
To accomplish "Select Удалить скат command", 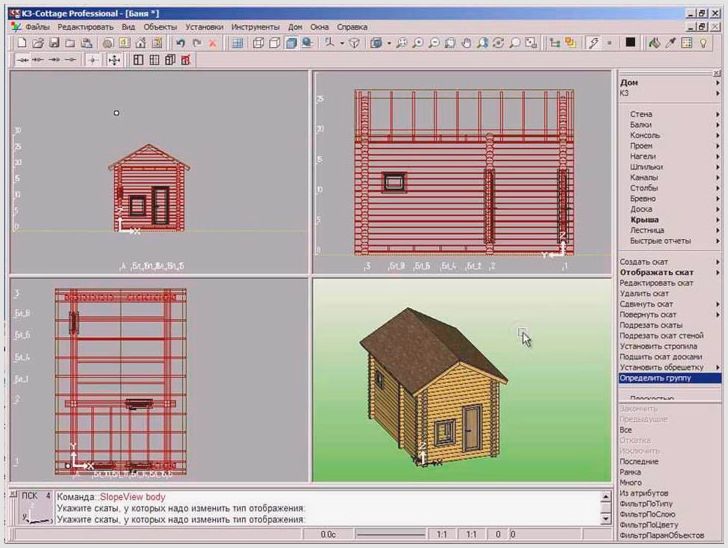I will click(644, 294).
